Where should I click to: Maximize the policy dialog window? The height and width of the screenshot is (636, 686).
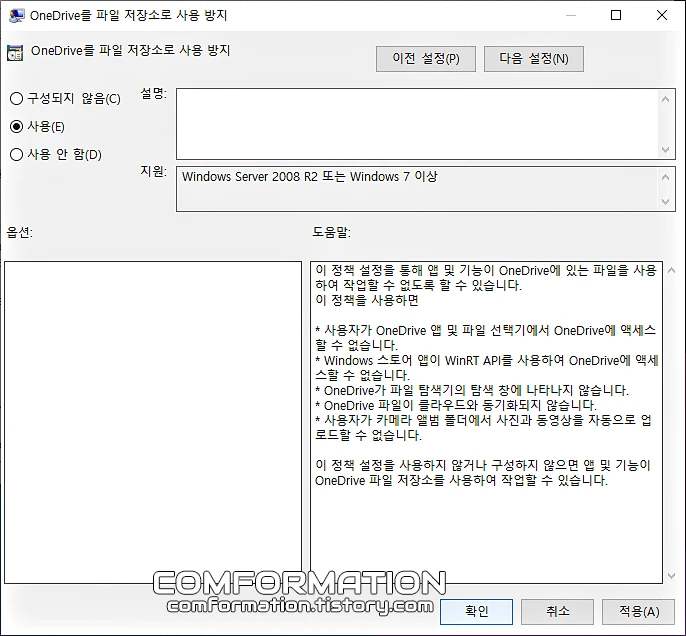(616, 15)
